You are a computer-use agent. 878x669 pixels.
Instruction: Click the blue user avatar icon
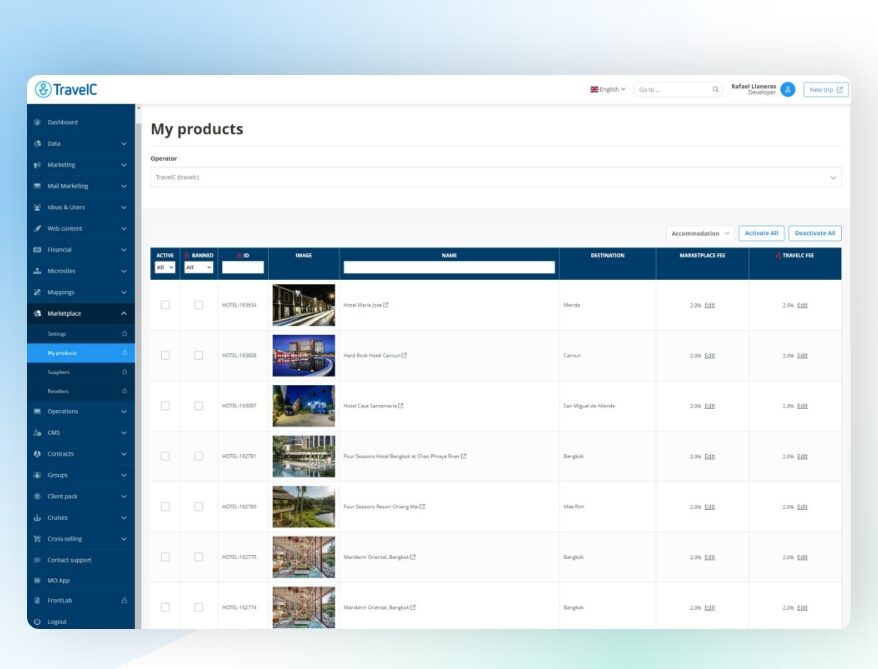[x=787, y=89]
